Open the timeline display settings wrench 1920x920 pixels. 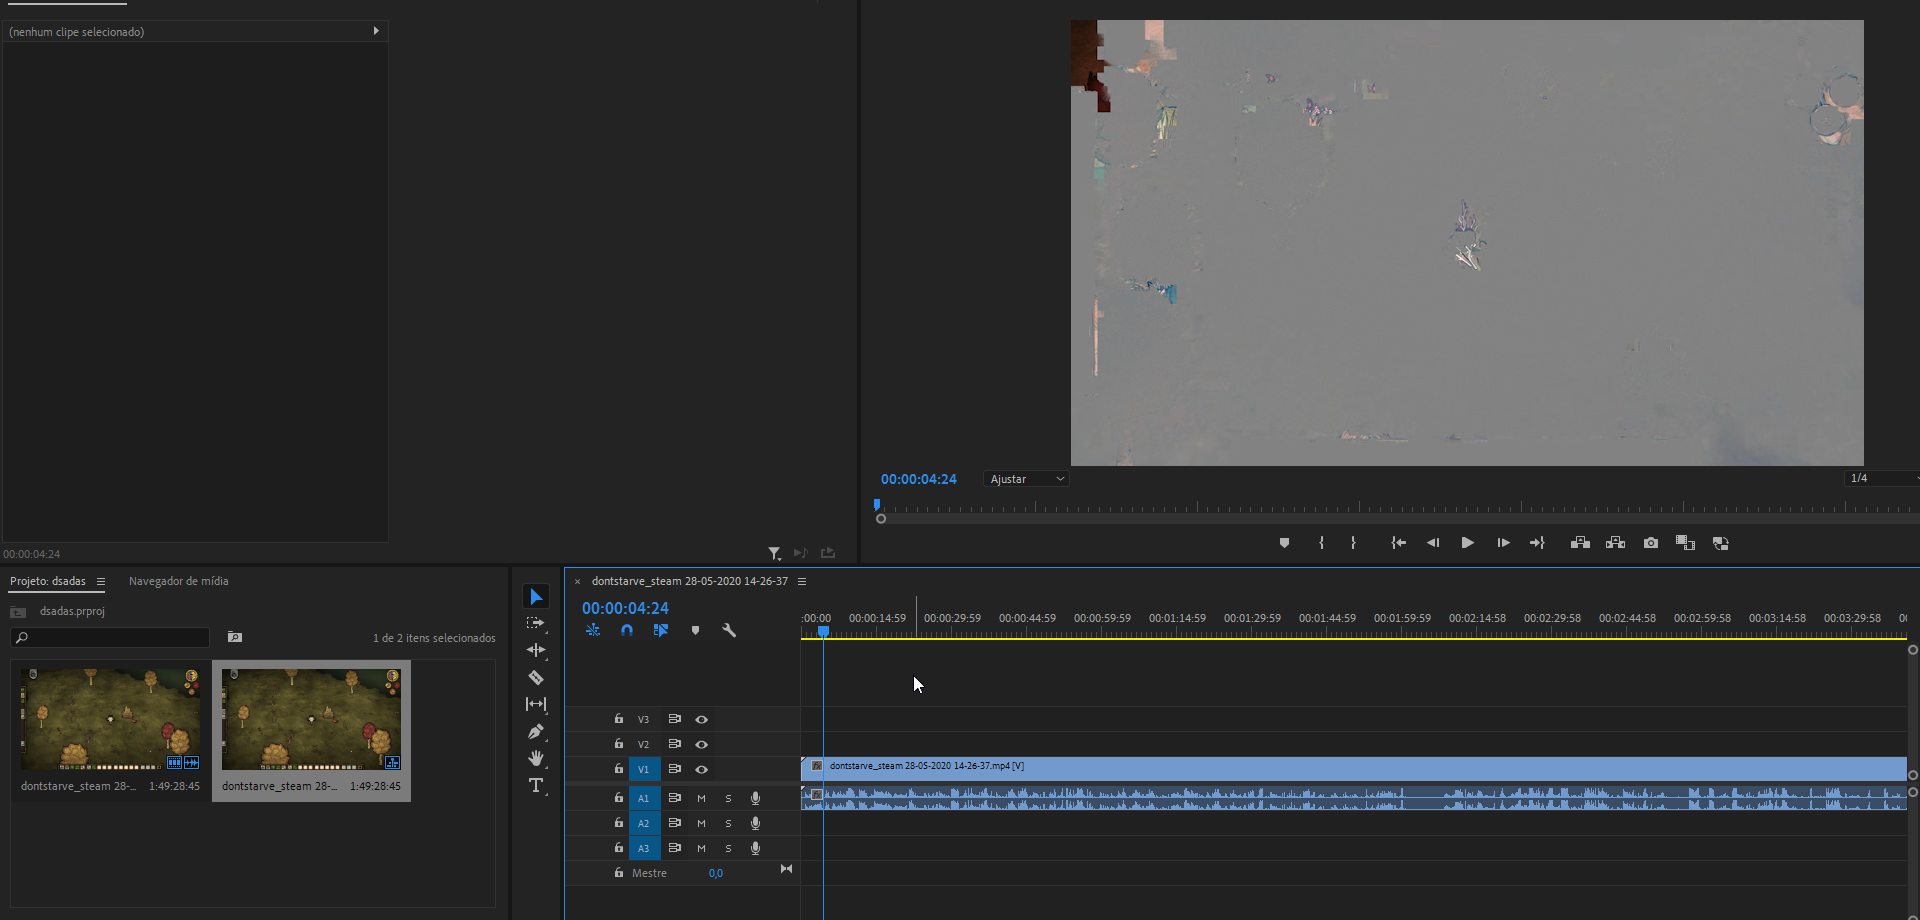(730, 630)
